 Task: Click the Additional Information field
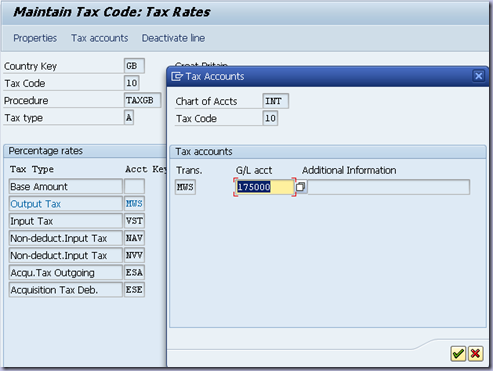point(389,187)
